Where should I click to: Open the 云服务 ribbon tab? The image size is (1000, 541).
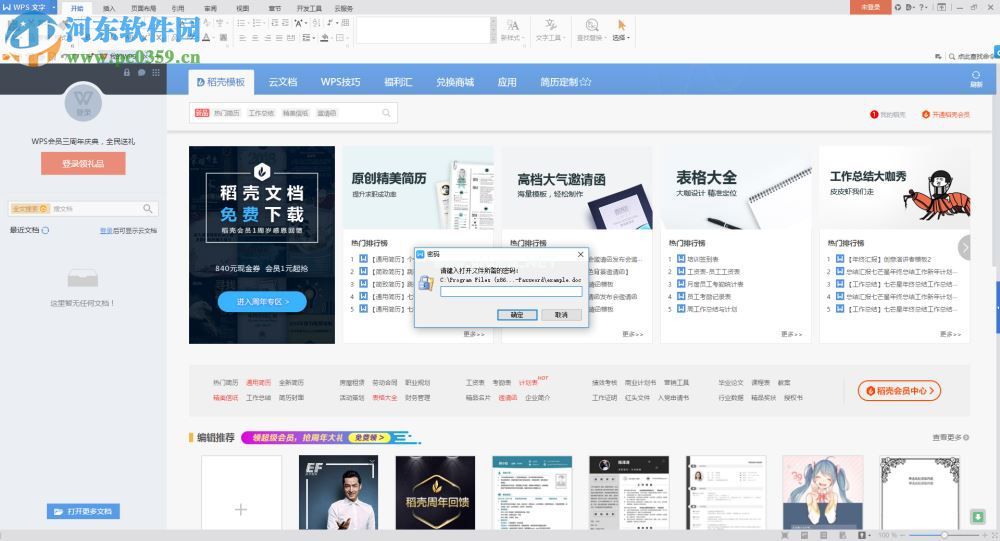point(343,8)
